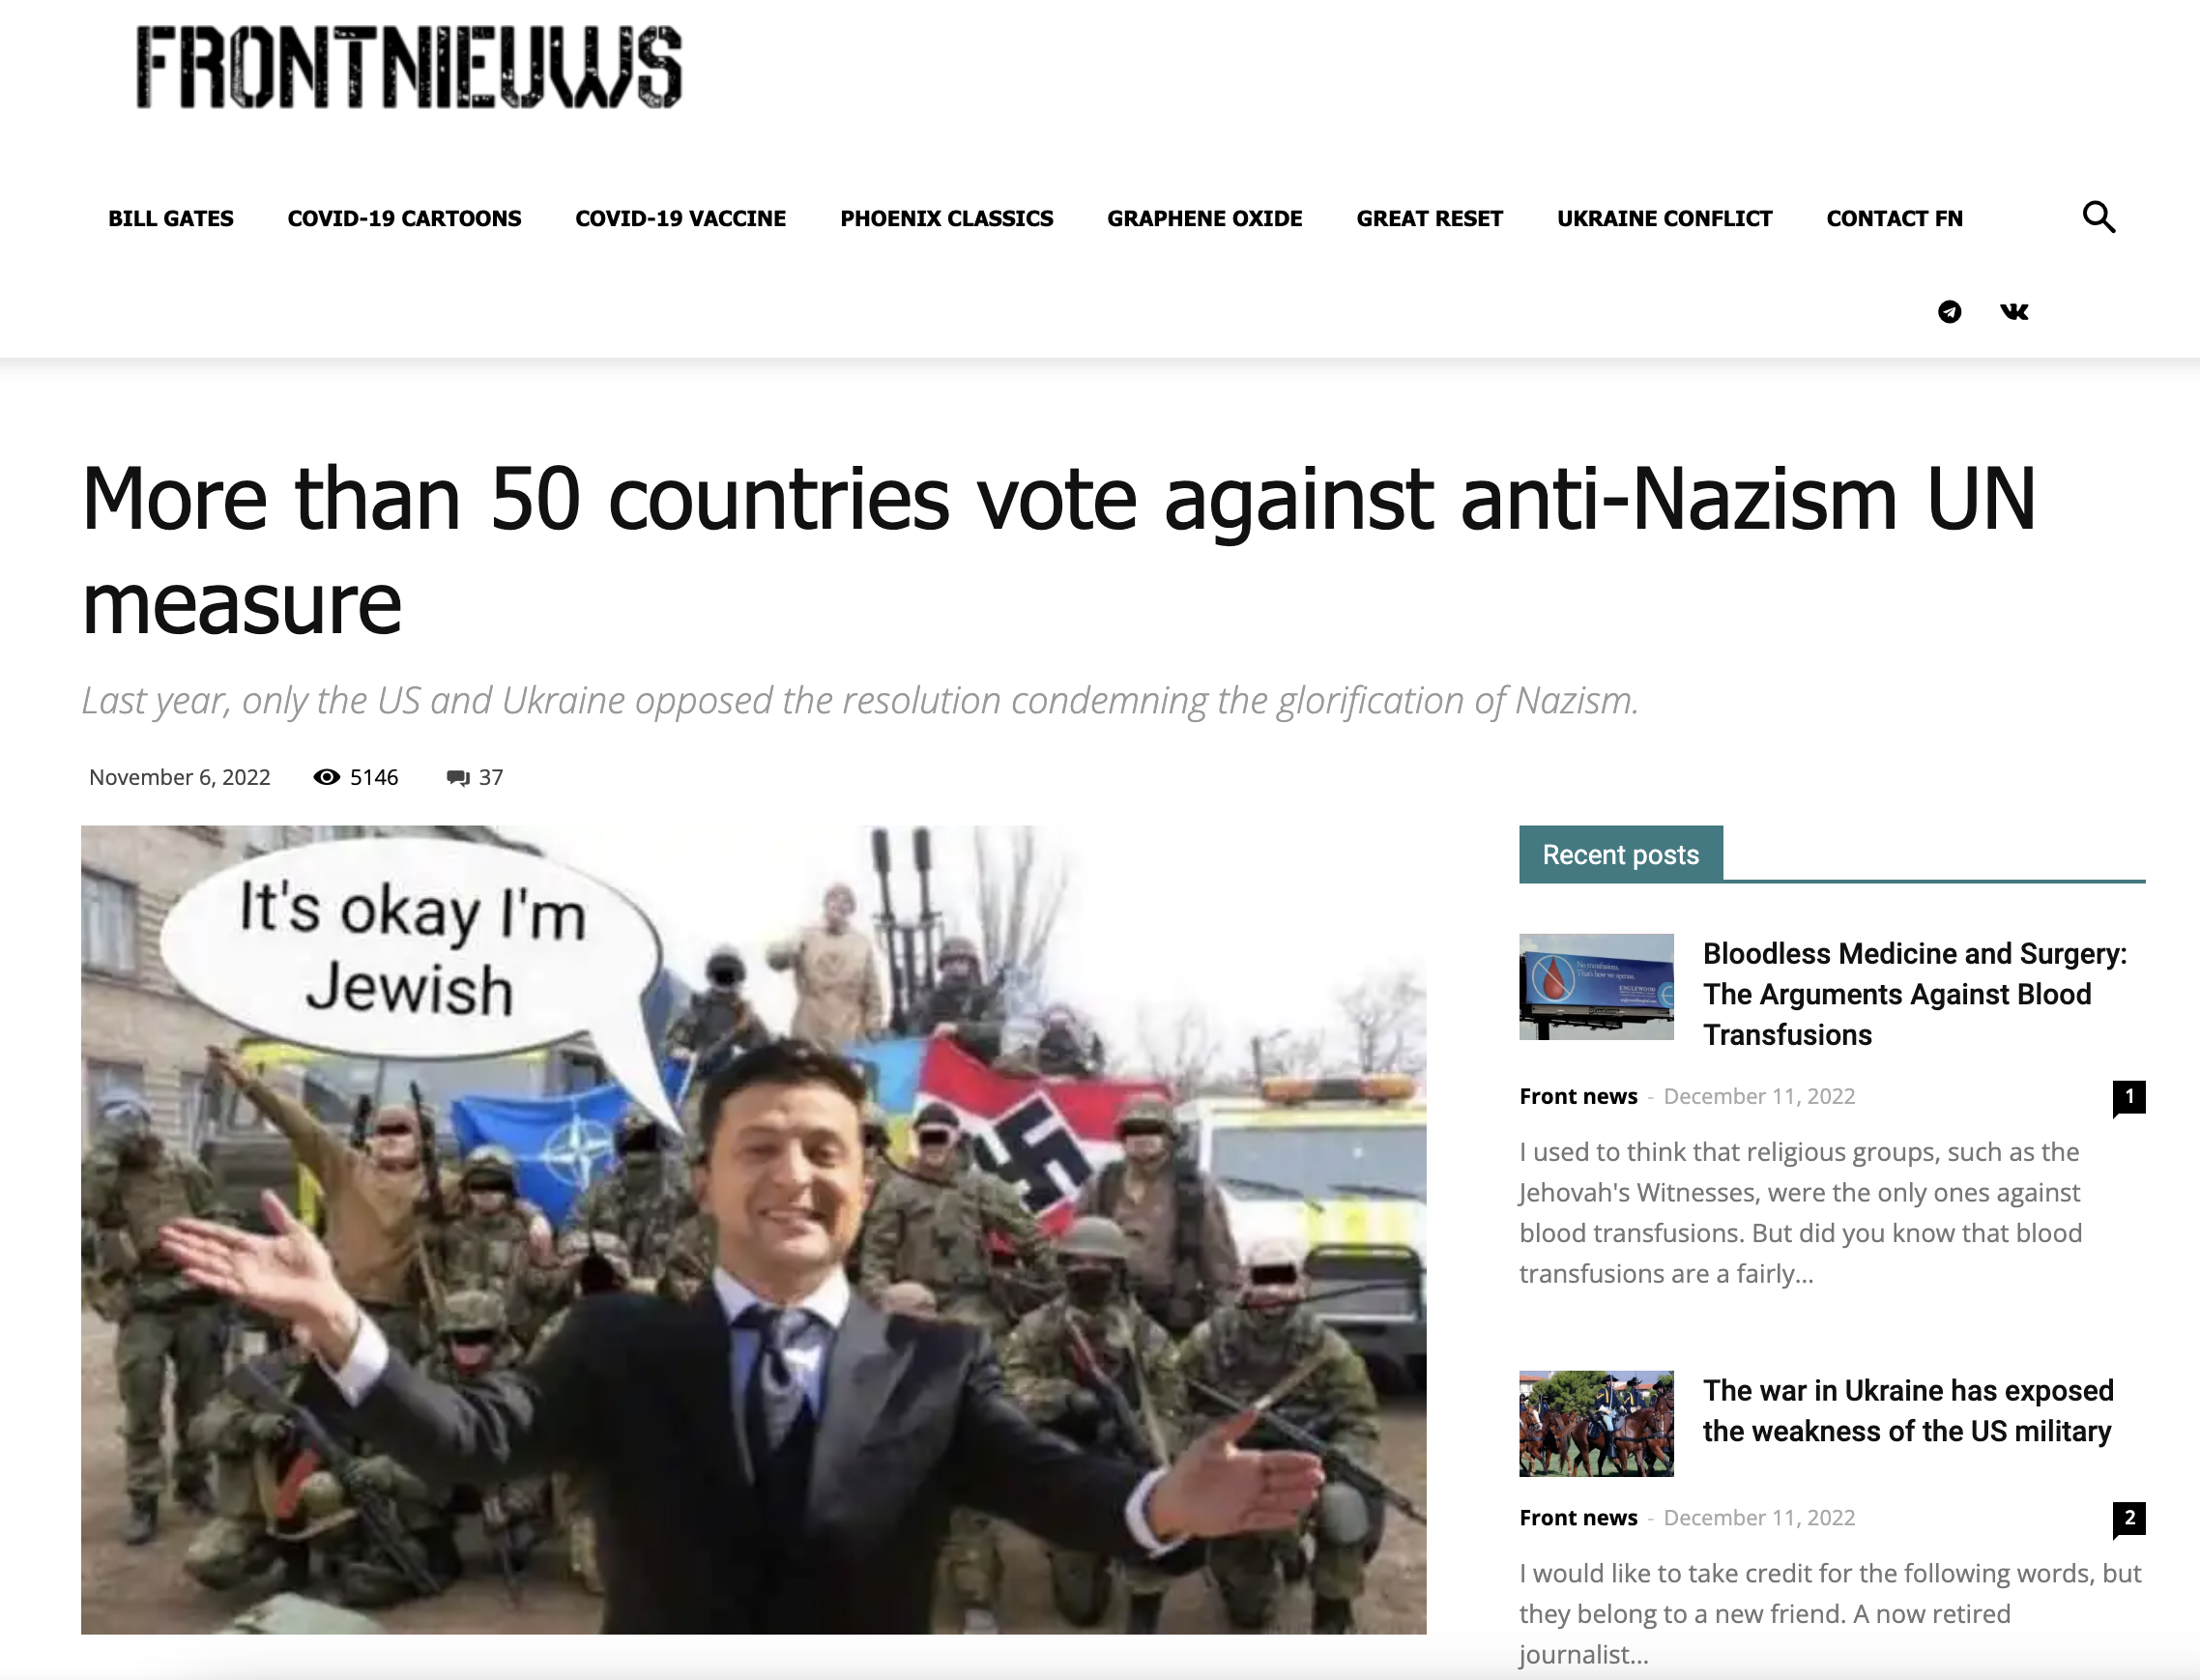Select Great Reset from the menu
Viewport: 2200px width, 1680px height.
1429,218
